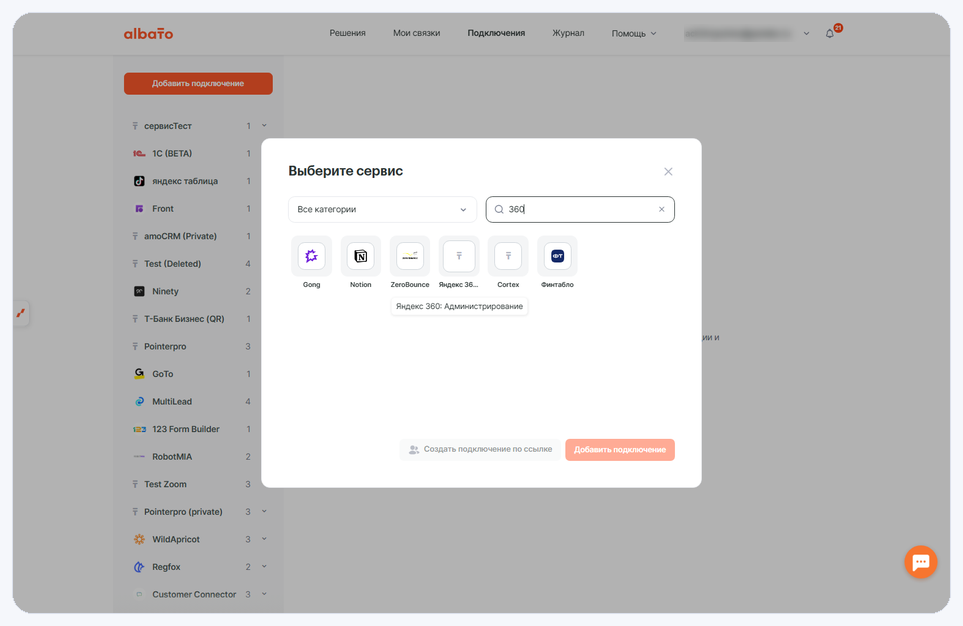This screenshot has height=626, width=963.
Task: Expand the Regfox connections chevron
Action: coord(264,566)
